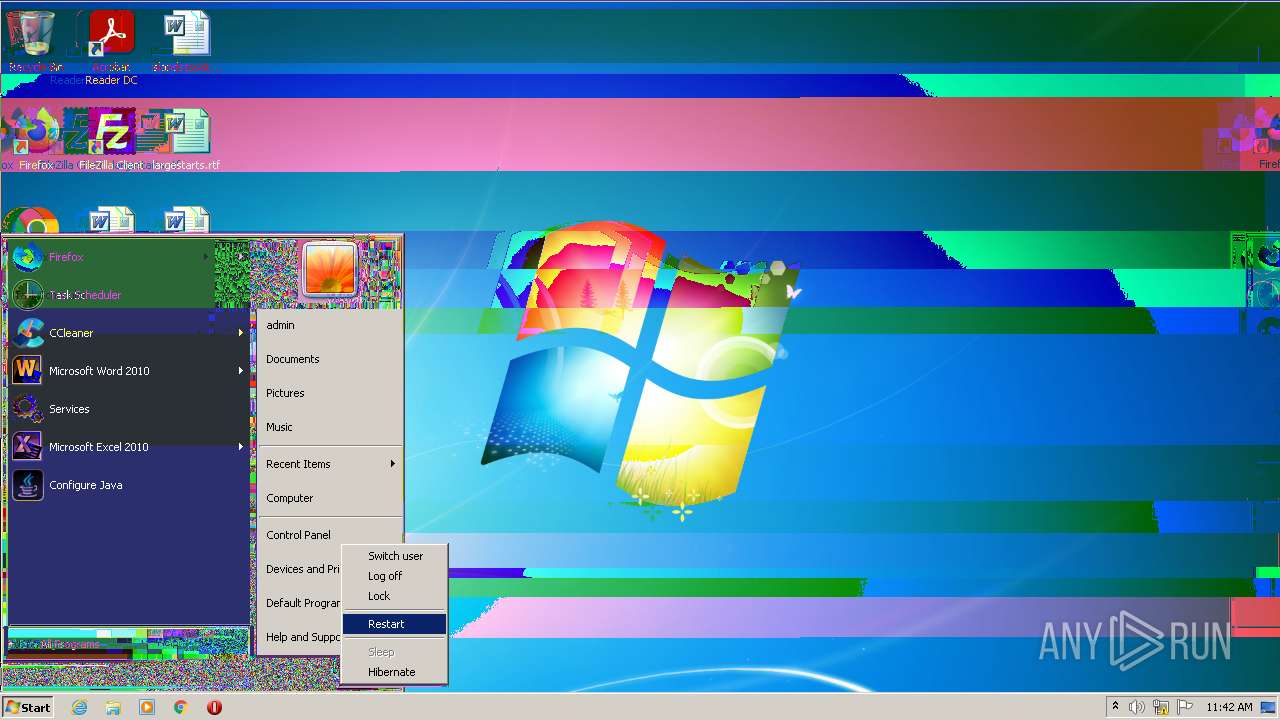This screenshot has height=720, width=1280.
Task: Choose Restart in power menu
Action: coord(394,624)
